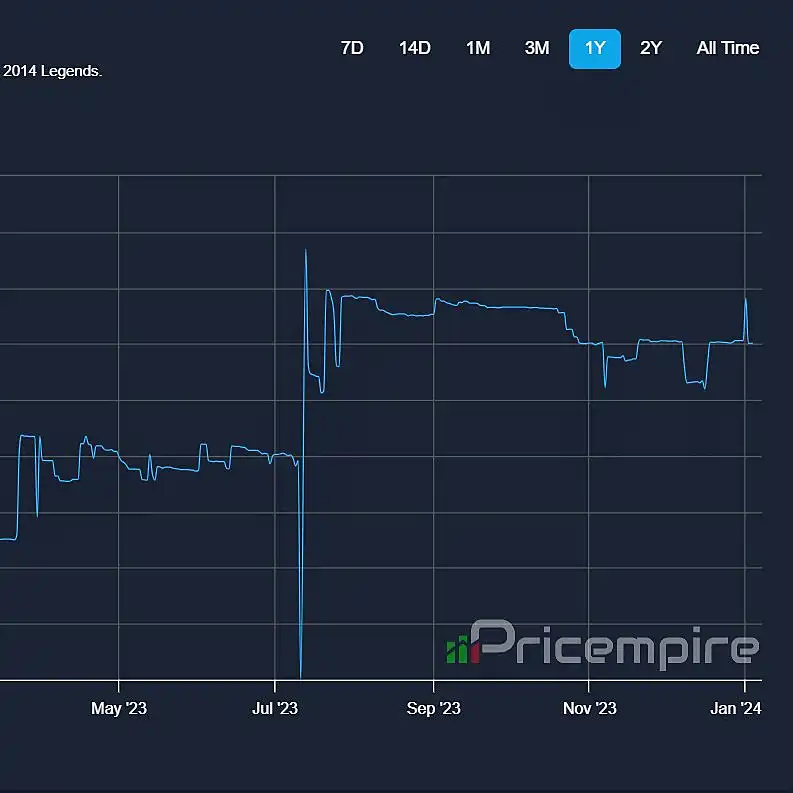
Task: Click the May '23 axis label
Action: pyautogui.click(x=119, y=708)
